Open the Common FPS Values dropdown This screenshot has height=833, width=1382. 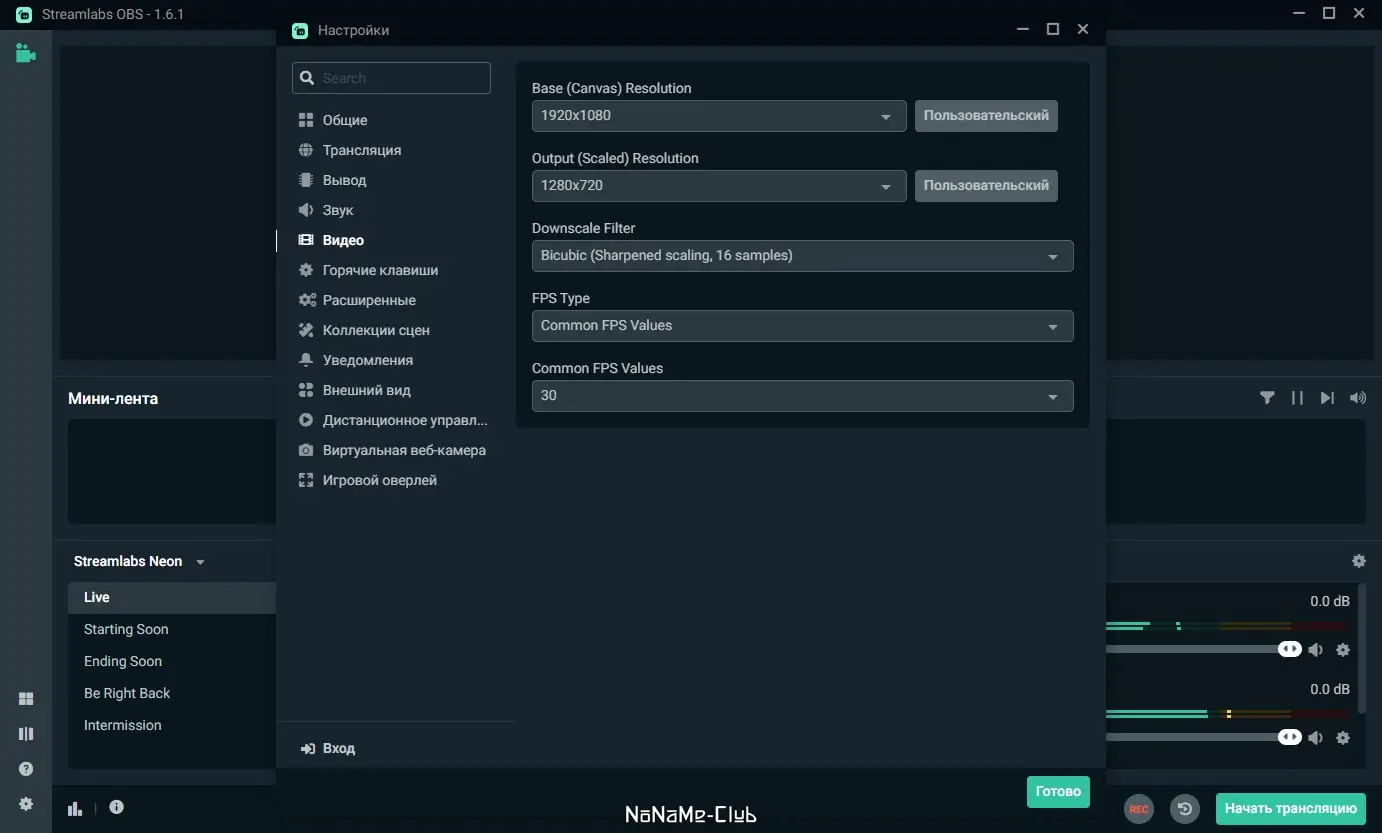pos(802,396)
